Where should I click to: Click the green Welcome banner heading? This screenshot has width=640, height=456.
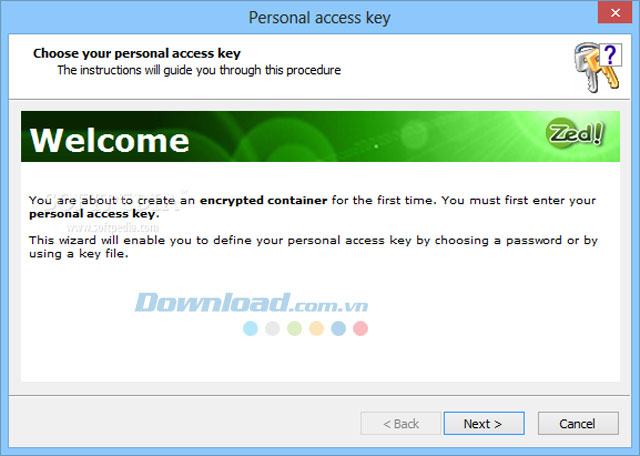[109, 140]
